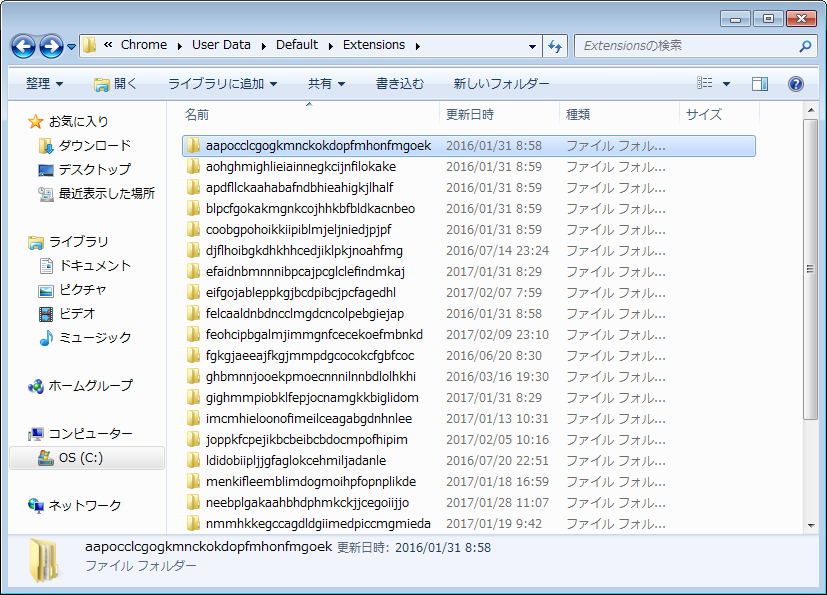
Task: Click User Data in the breadcrumb path
Action: pos(222,45)
